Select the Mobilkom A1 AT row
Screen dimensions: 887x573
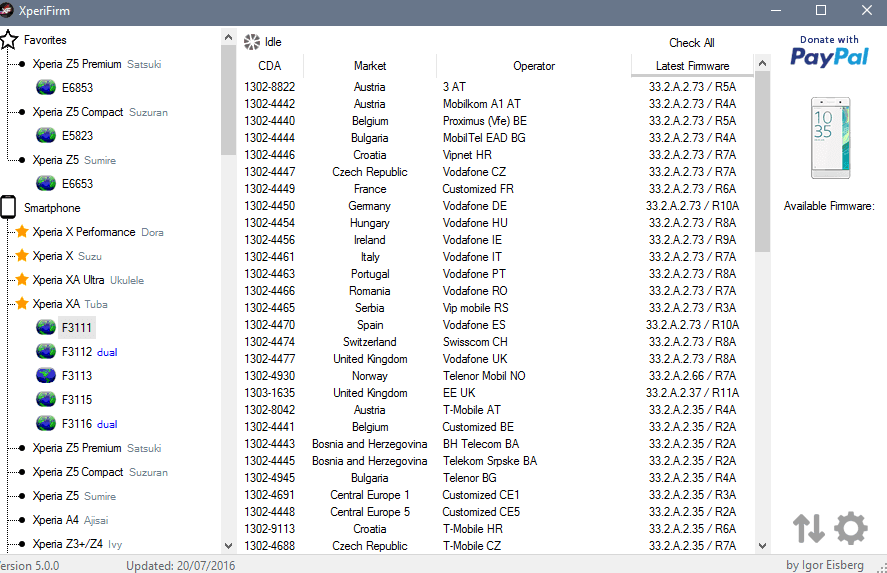point(496,104)
